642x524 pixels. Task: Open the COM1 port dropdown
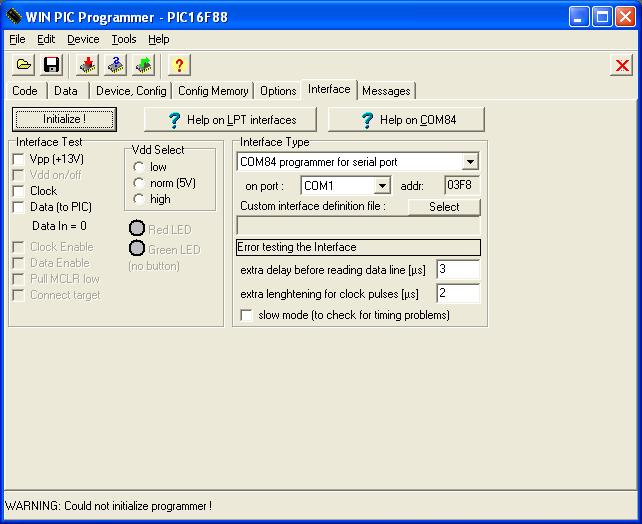click(x=382, y=186)
